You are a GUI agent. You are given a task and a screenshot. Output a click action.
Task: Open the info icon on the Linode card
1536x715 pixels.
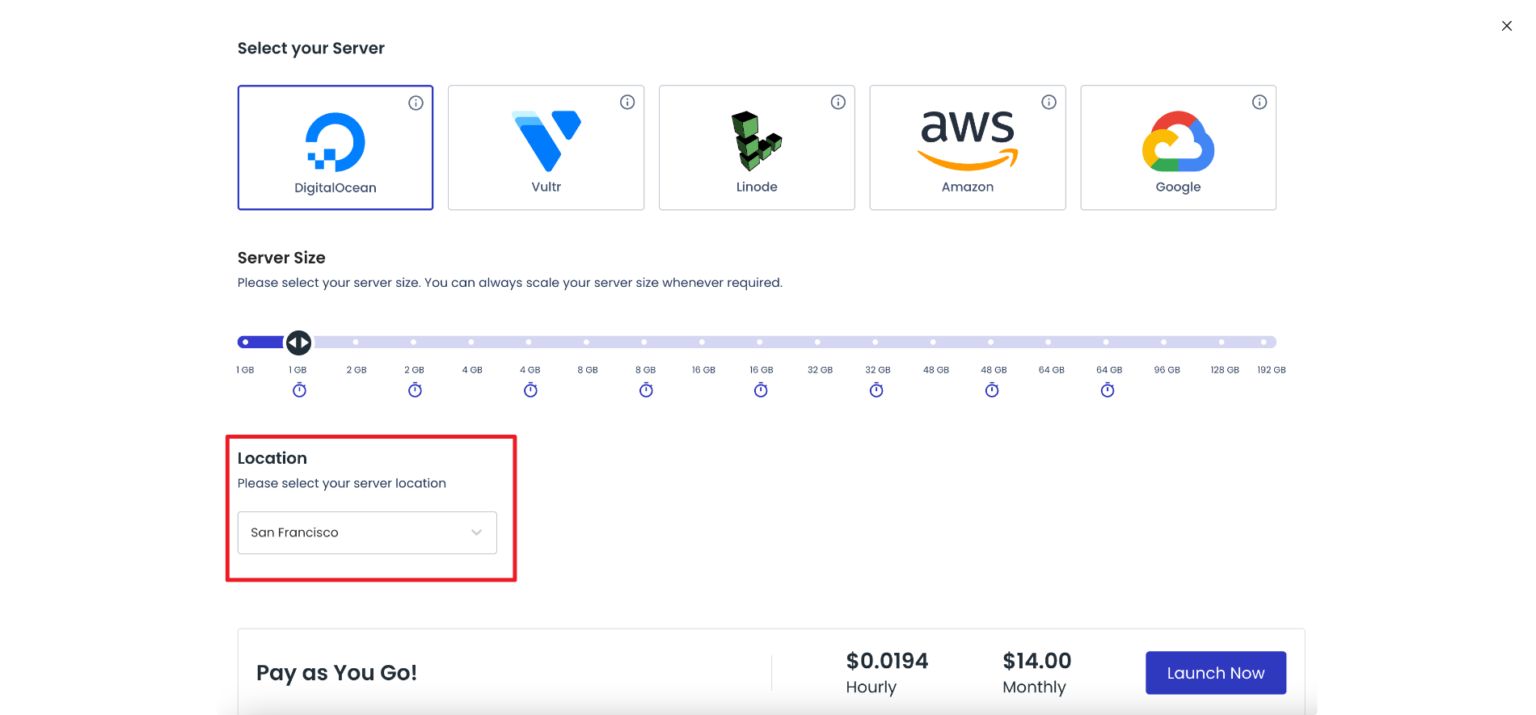tap(838, 102)
